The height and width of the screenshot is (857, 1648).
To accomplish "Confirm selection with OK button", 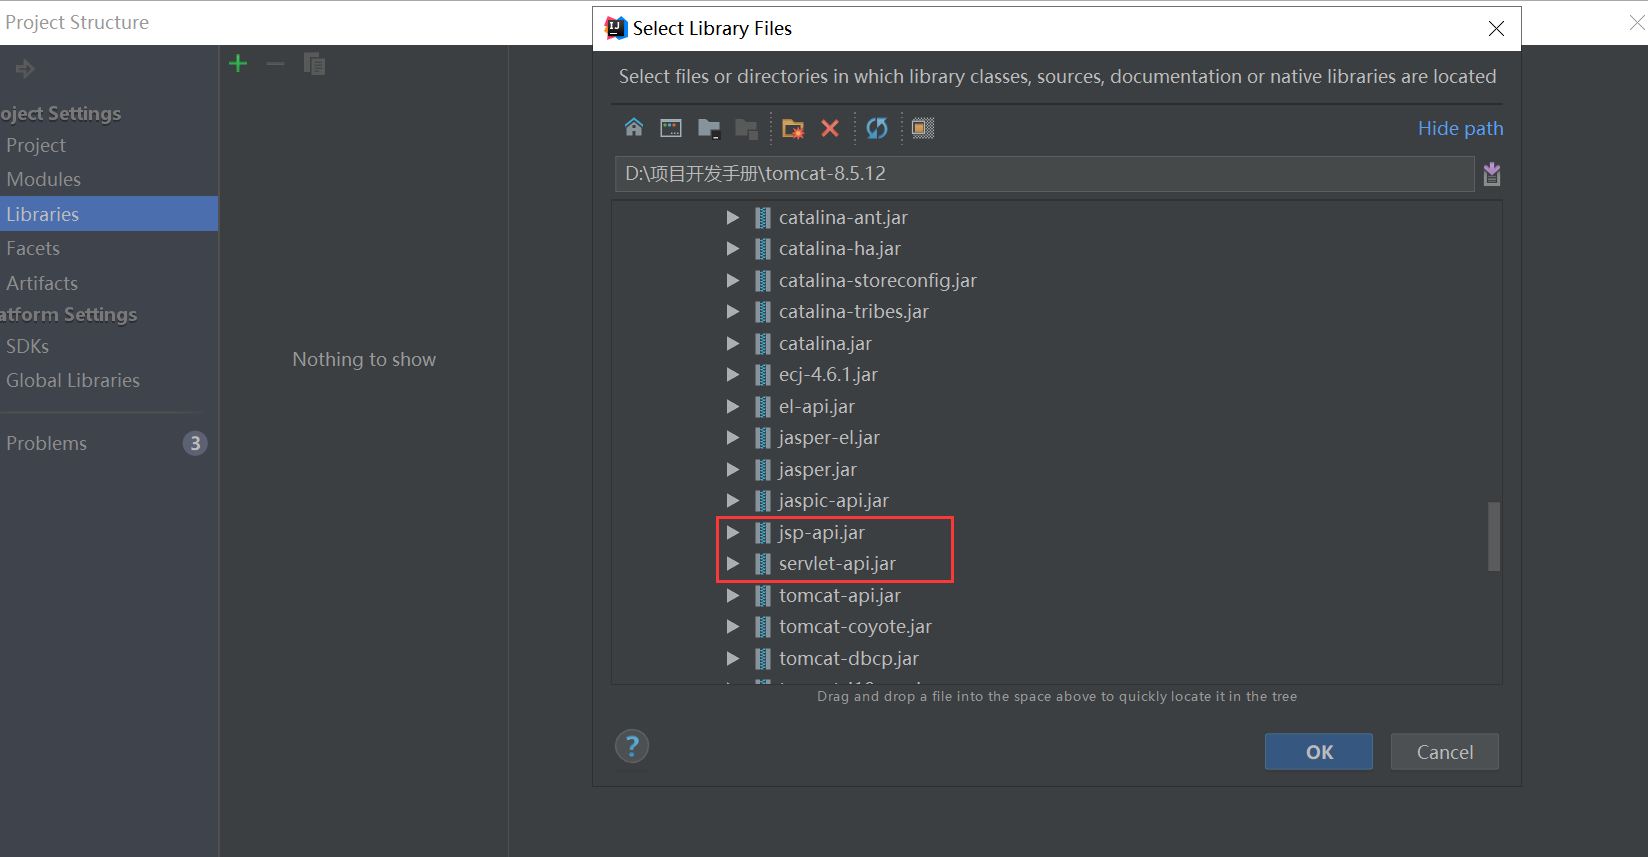I will (1319, 752).
